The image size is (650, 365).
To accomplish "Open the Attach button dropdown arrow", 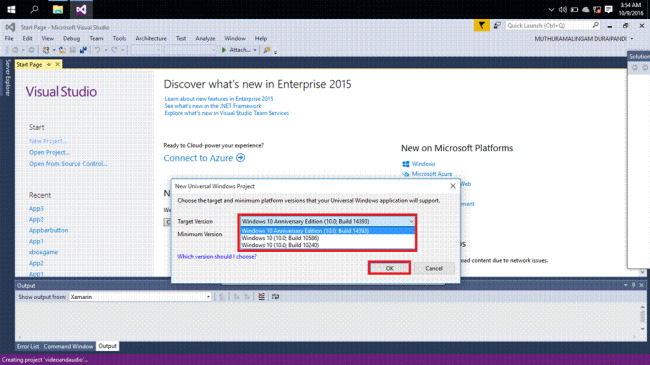I will click(x=255, y=50).
